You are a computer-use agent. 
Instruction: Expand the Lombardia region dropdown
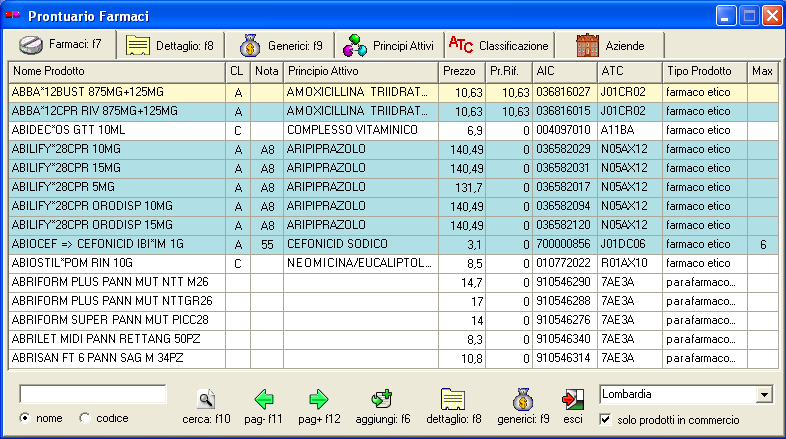click(765, 395)
